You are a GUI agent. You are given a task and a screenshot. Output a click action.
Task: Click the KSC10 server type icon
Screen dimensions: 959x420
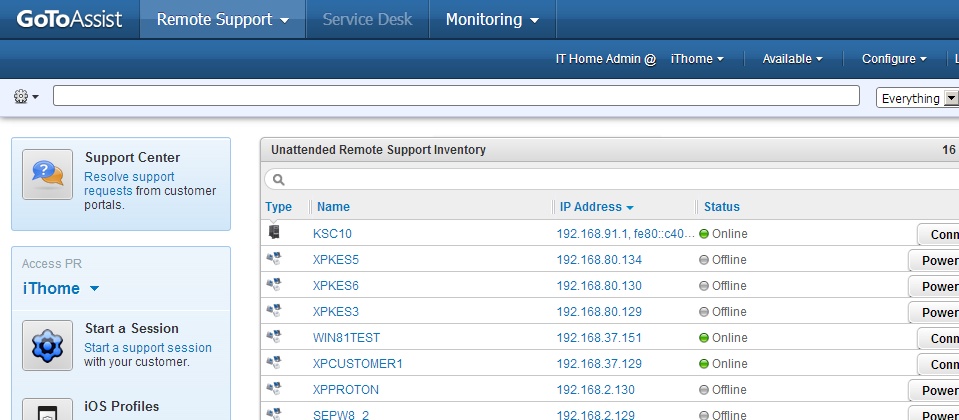point(274,232)
